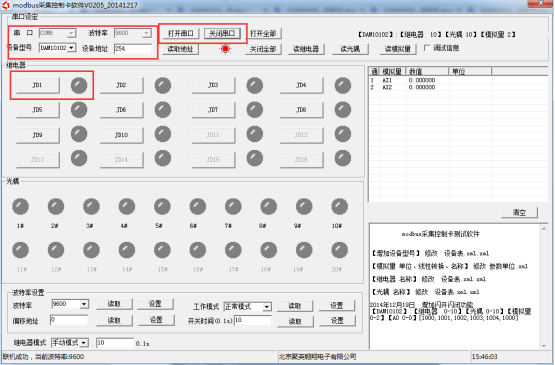
Task: Click the JD9 relay indicator light
Action: point(79,134)
